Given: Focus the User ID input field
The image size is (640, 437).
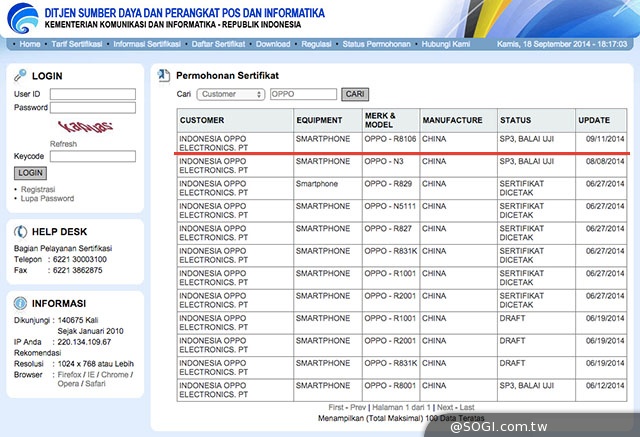Looking at the screenshot, I should [x=92, y=94].
